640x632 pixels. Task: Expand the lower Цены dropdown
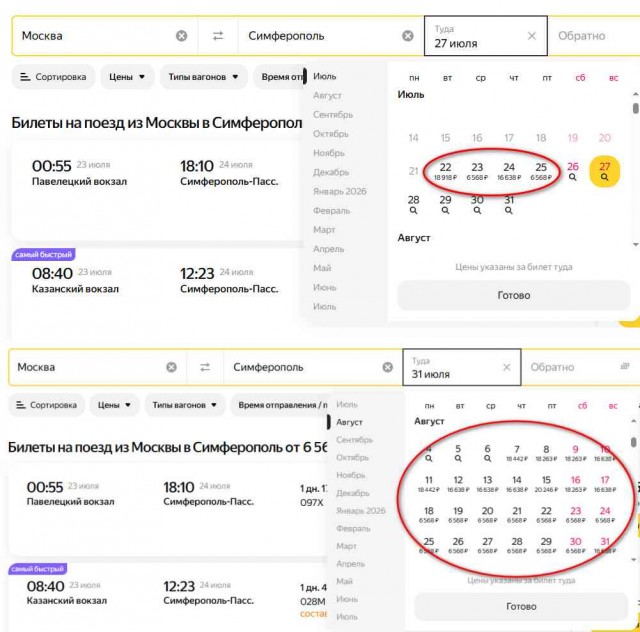[x=114, y=405]
